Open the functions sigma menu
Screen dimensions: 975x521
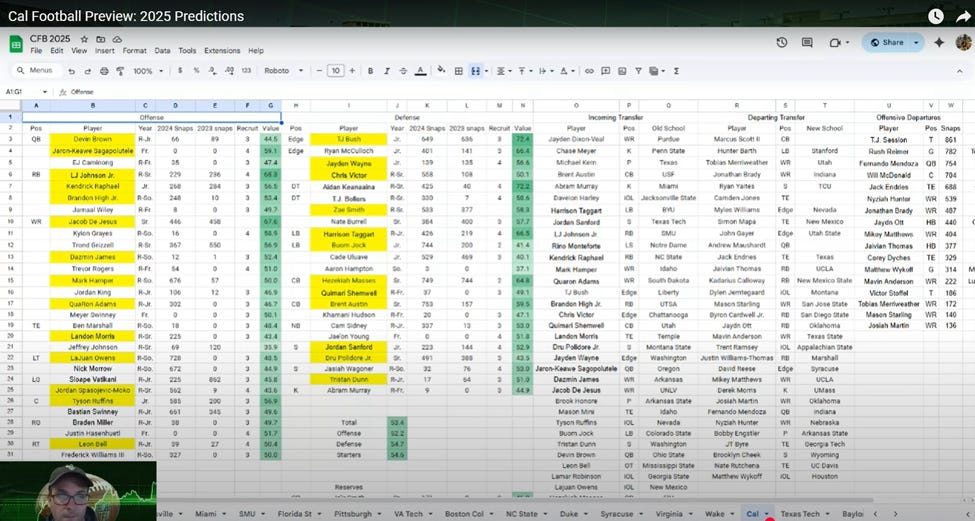tap(676, 71)
